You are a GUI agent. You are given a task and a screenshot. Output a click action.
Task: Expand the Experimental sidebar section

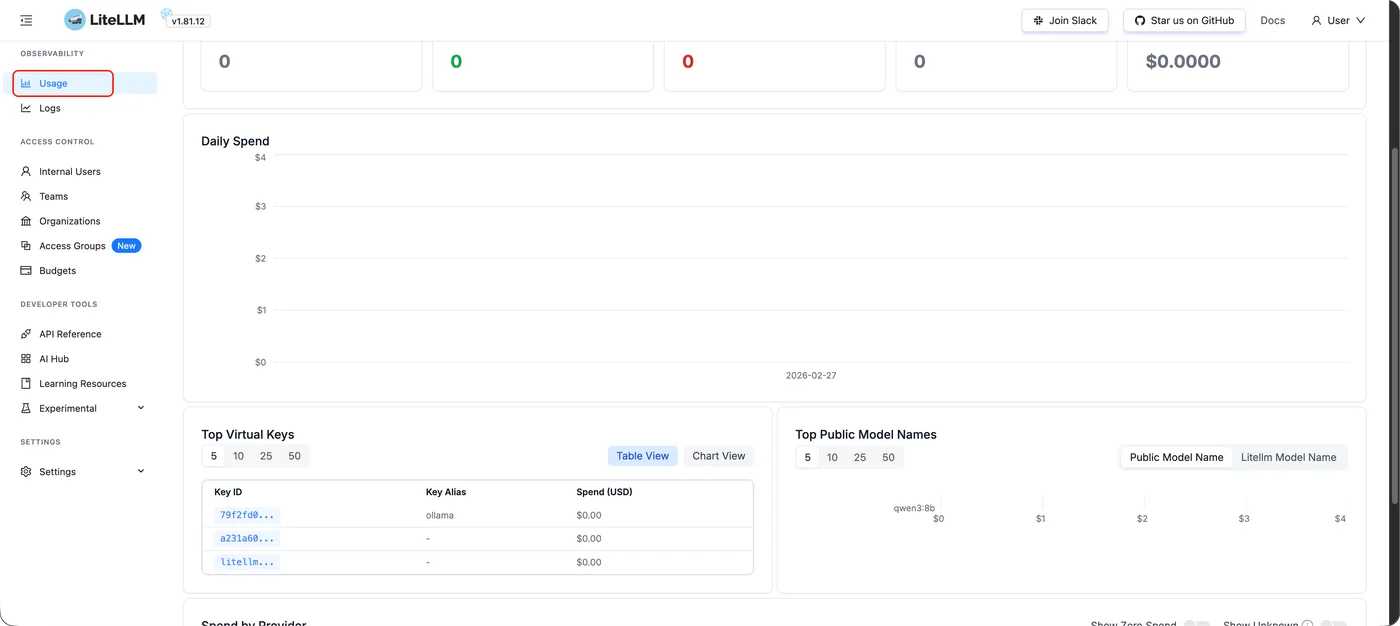(140, 408)
